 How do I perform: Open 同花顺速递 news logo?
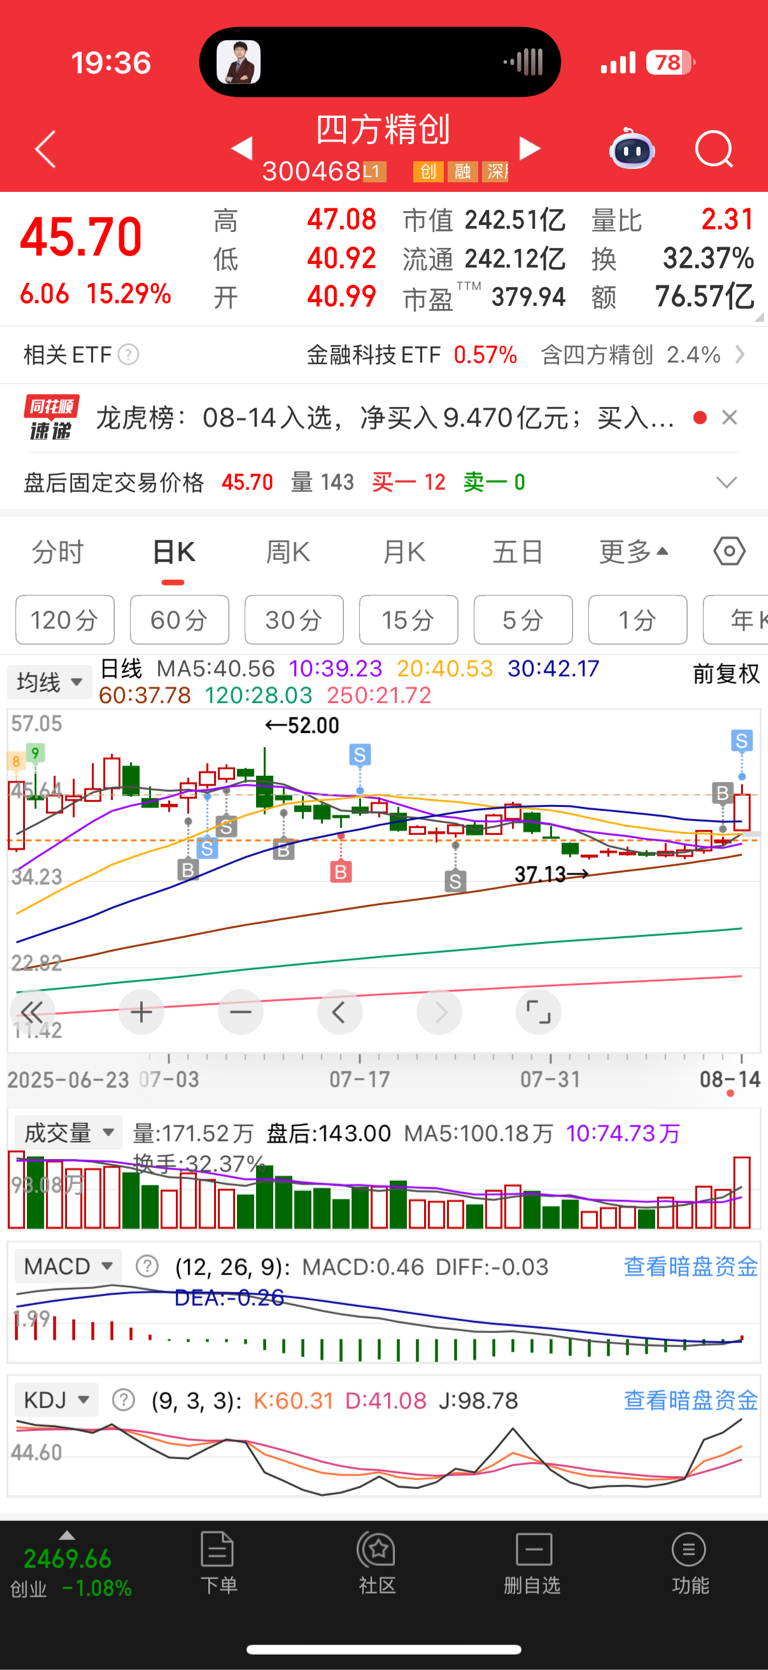point(51,418)
